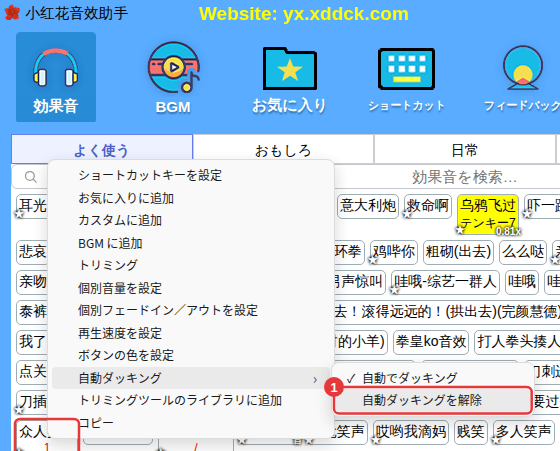
Task: Click the star on 多人笑声 button
Action: click(x=496, y=441)
